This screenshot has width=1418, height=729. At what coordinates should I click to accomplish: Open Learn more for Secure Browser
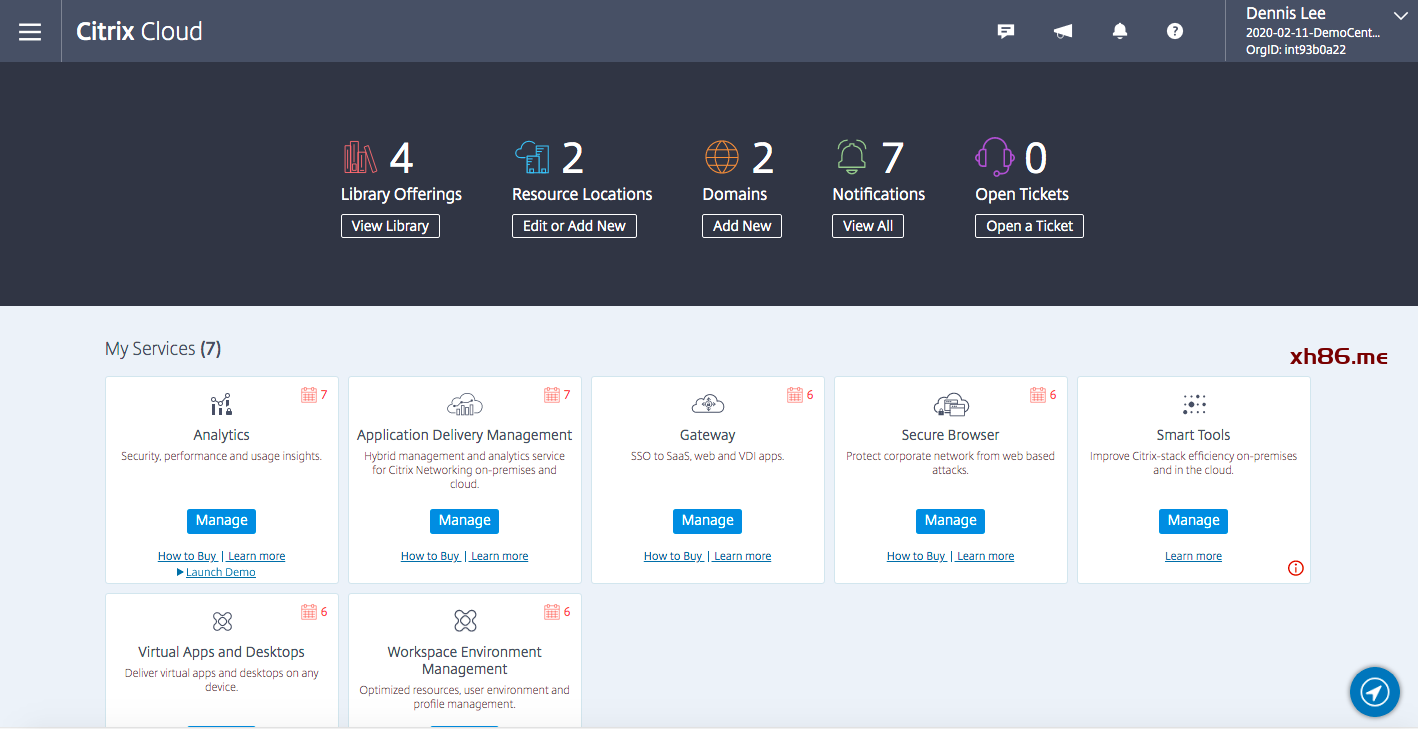click(985, 556)
